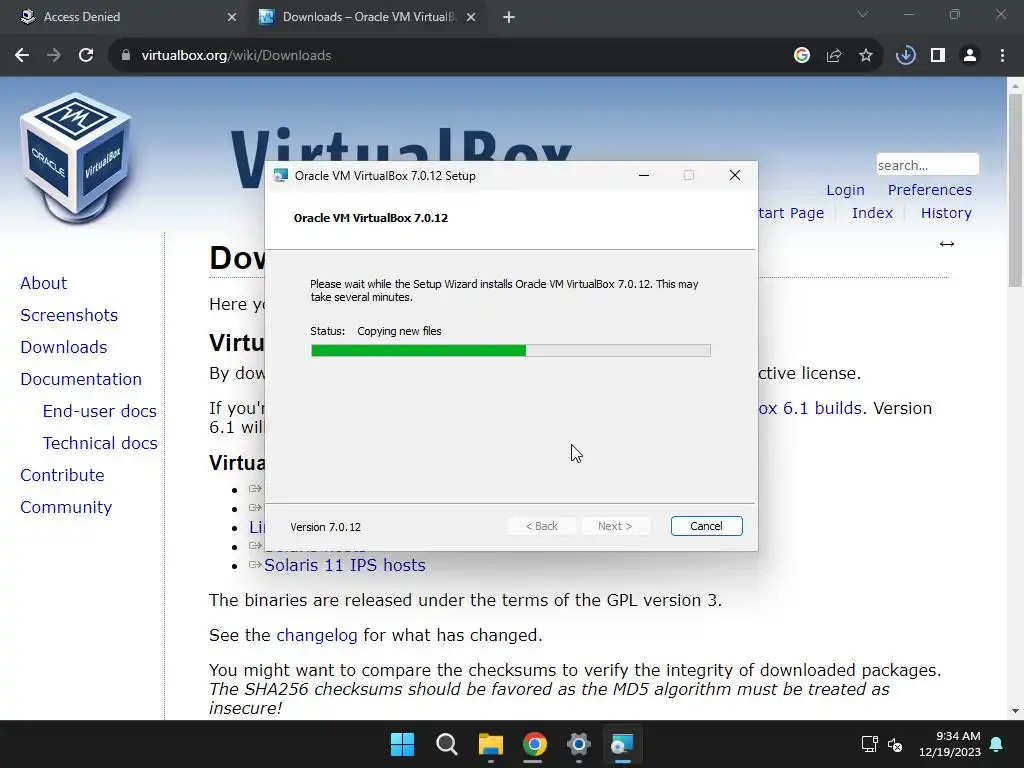Open File Explorer from the taskbar
This screenshot has height=768, width=1024.
point(490,744)
